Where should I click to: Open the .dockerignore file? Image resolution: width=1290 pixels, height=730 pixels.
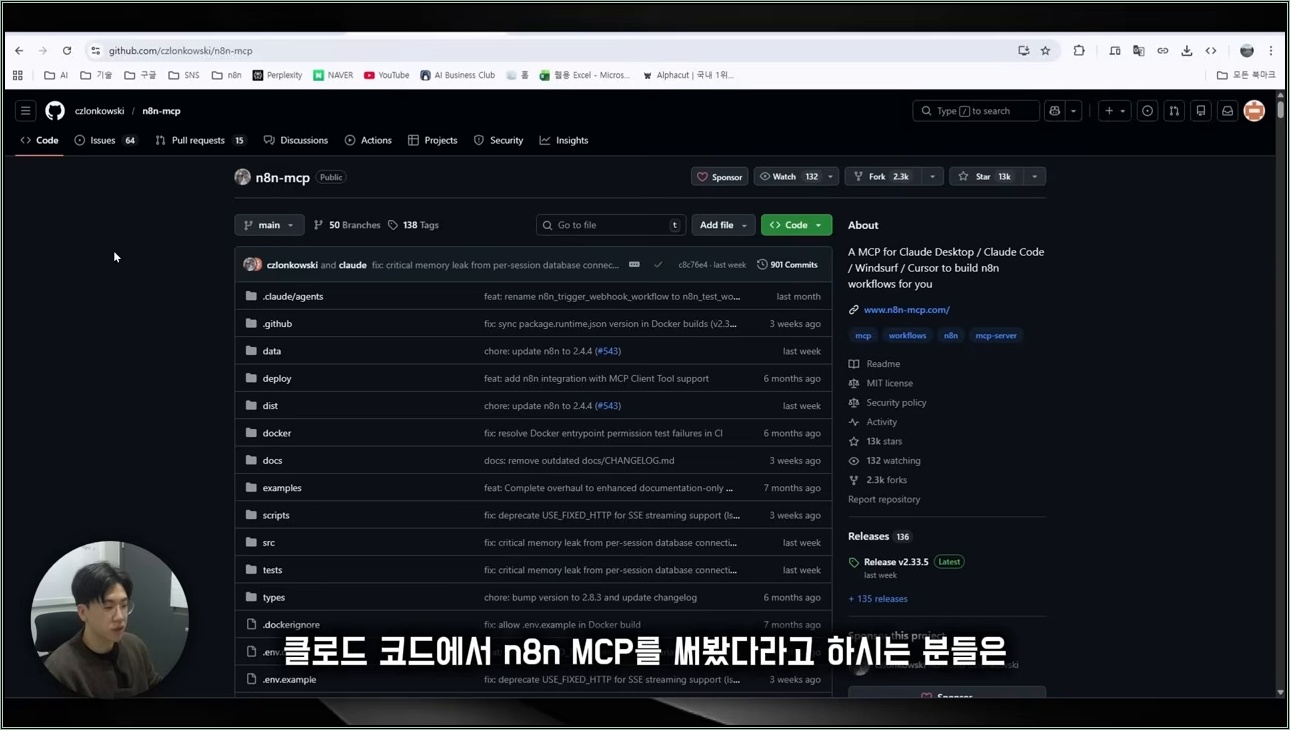291,625
